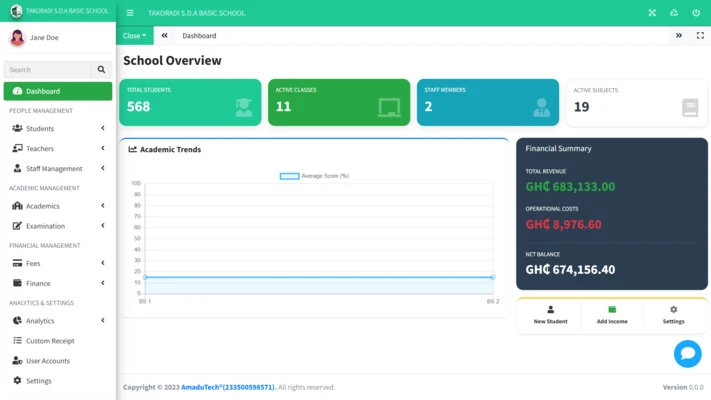Click the person icon on Staff Members card
This screenshot has height=400, width=711.
(x=541, y=107)
